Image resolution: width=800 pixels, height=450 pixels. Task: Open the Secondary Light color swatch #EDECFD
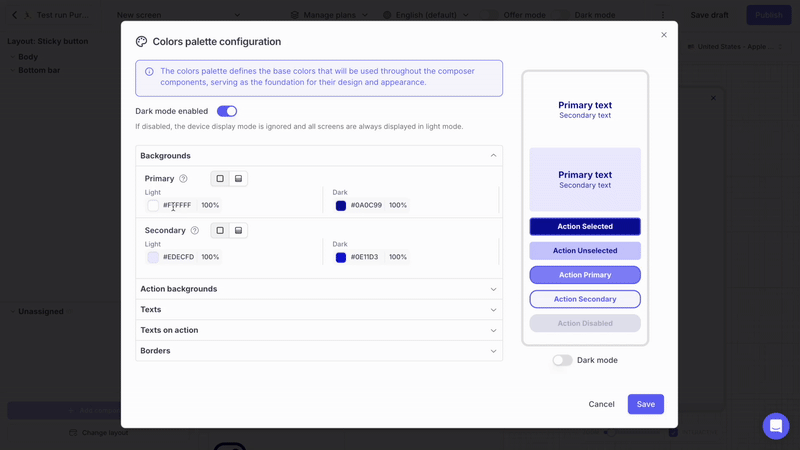tap(153, 257)
